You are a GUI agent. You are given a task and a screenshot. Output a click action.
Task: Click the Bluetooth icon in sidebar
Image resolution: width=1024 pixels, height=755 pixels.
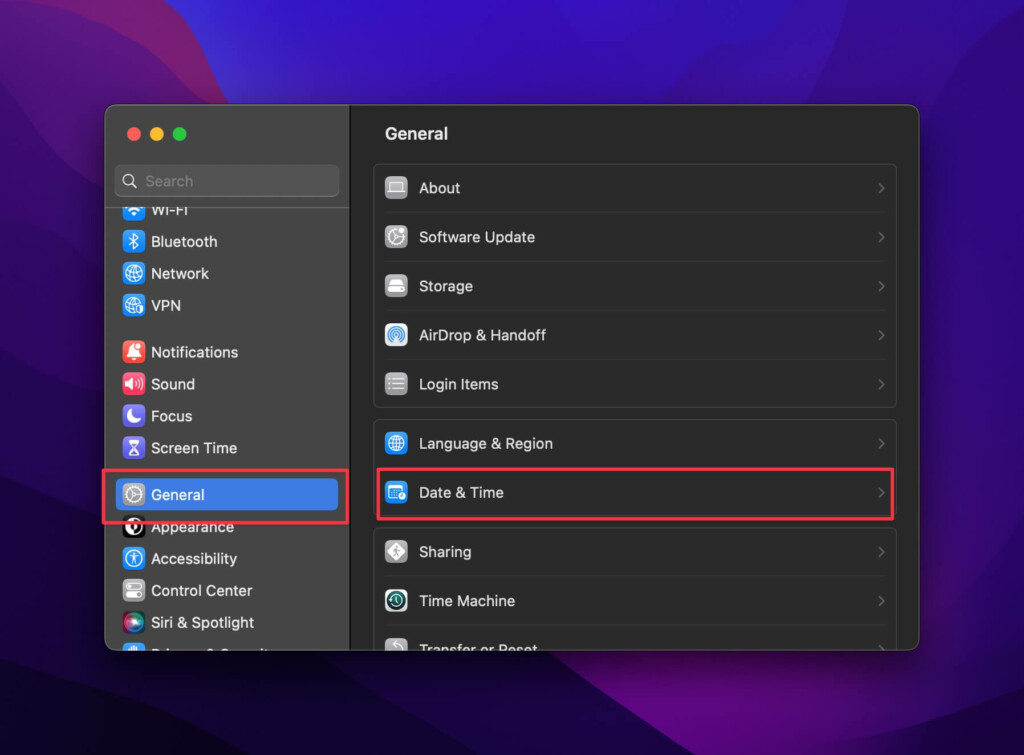pyautogui.click(x=134, y=242)
